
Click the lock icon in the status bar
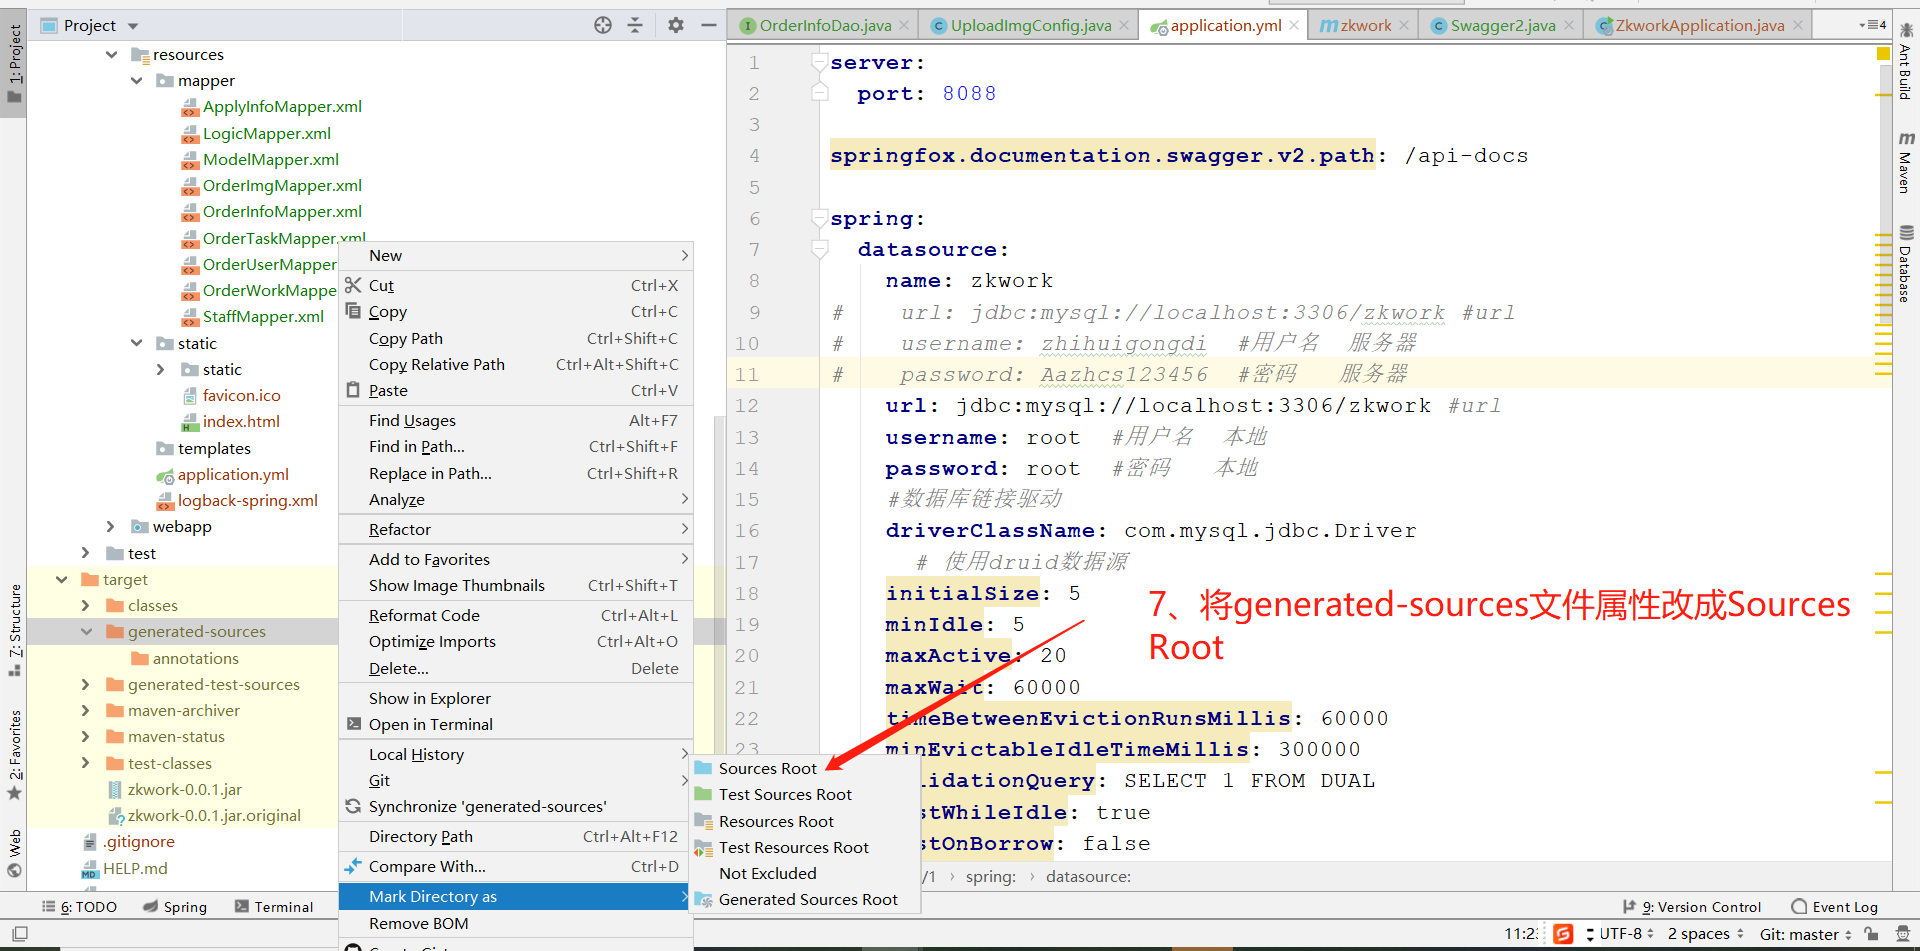1871,934
